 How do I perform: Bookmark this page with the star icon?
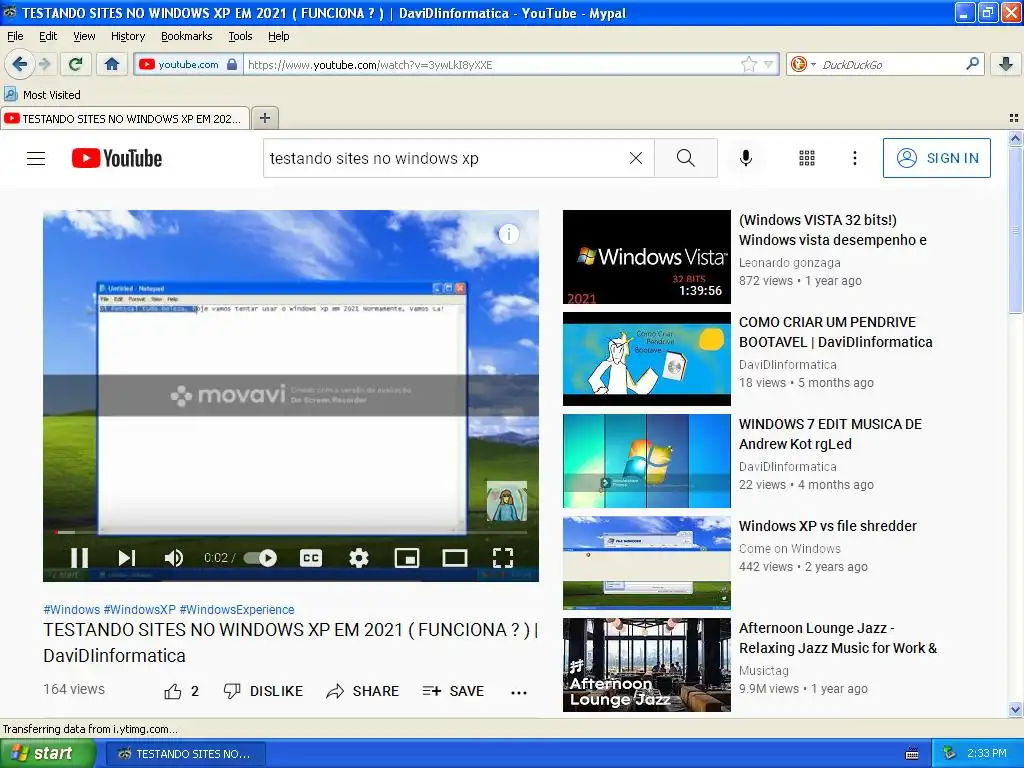(x=748, y=64)
